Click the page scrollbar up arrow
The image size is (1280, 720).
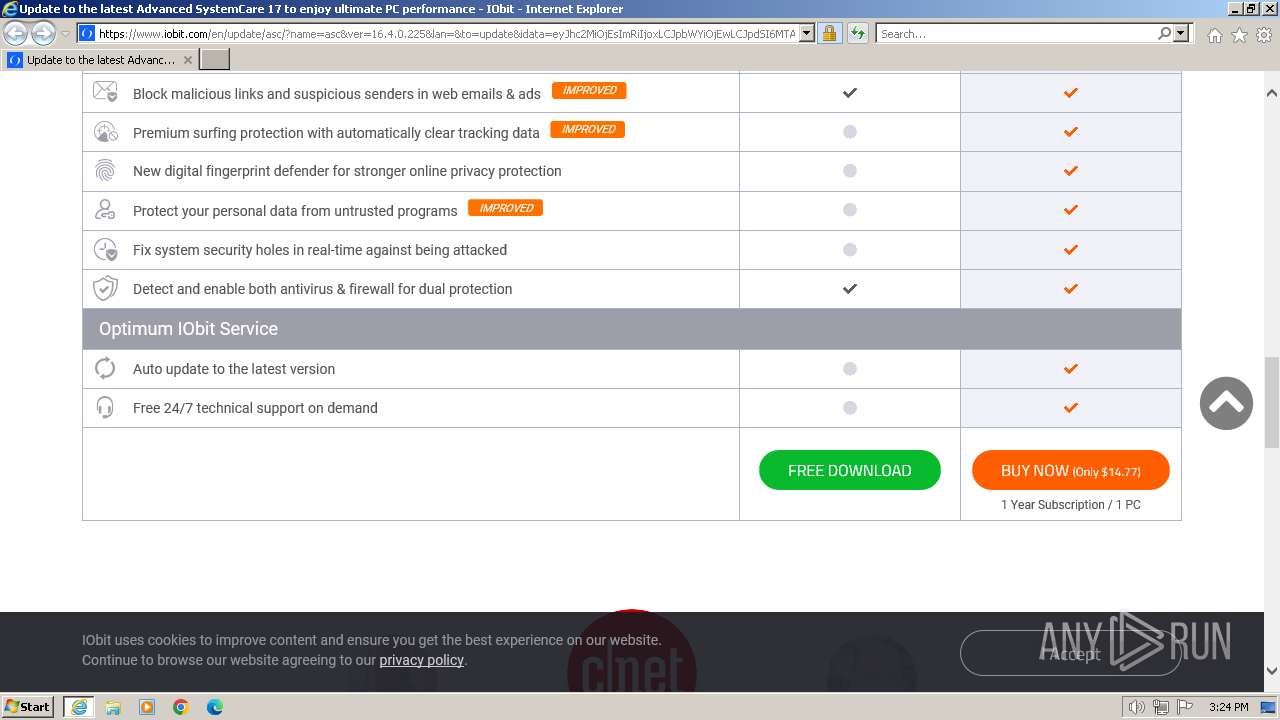pyautogui.click(x=1272, y=92)
